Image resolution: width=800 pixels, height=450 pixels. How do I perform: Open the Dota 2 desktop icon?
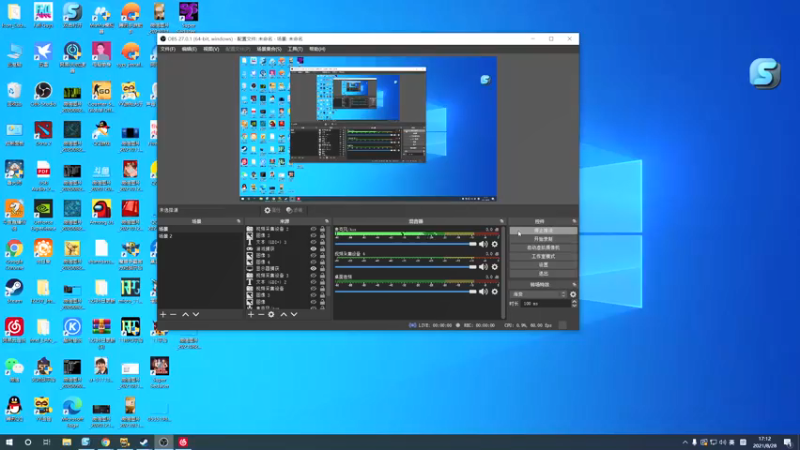[43, 134]
